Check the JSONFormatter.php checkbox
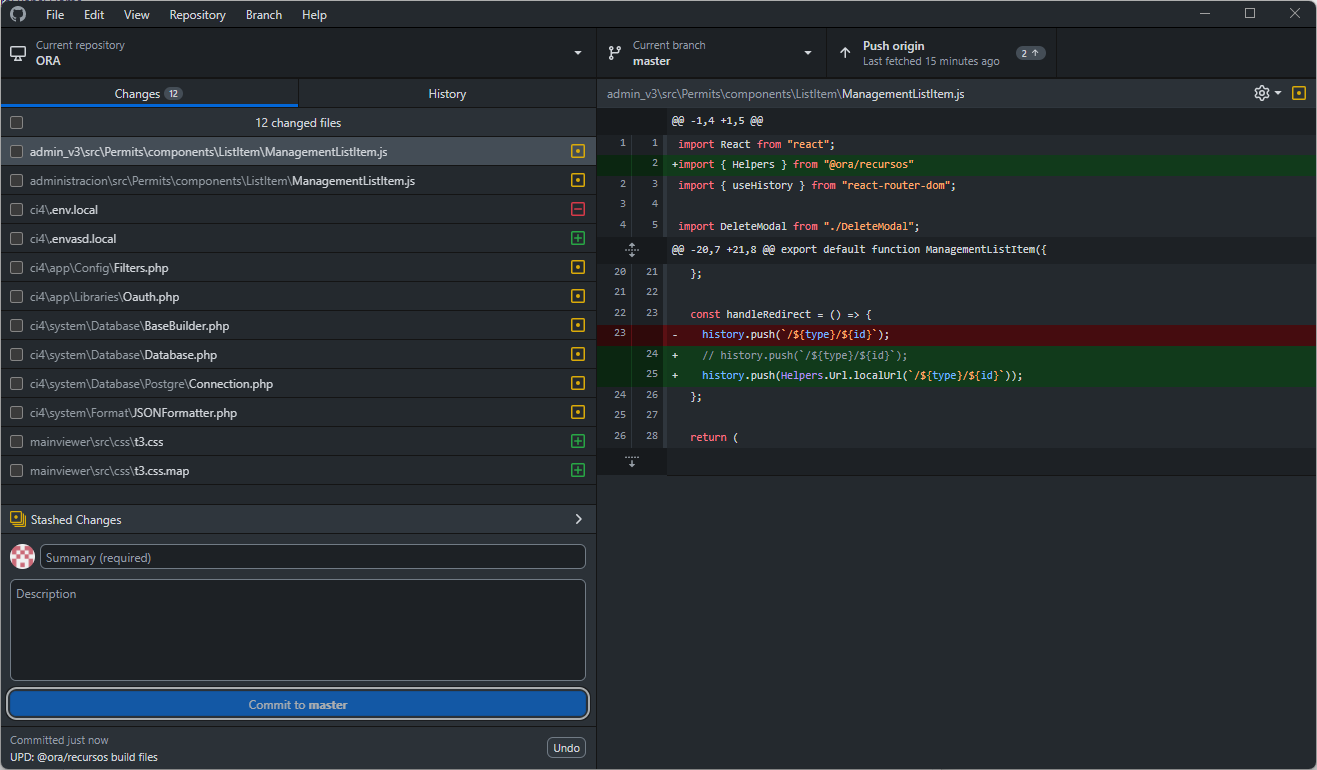 click(x=17, y=413)
